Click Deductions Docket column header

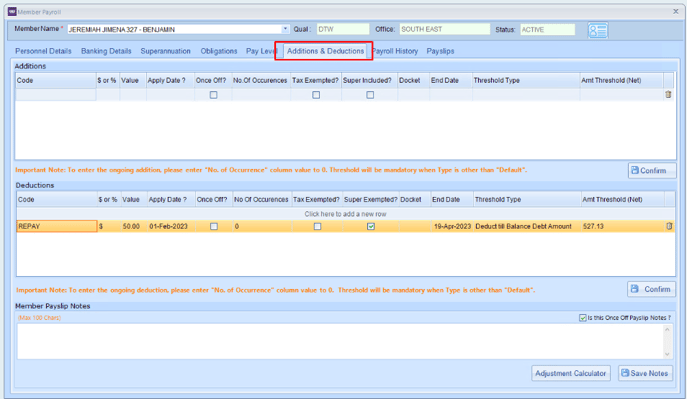pos(414,200)
